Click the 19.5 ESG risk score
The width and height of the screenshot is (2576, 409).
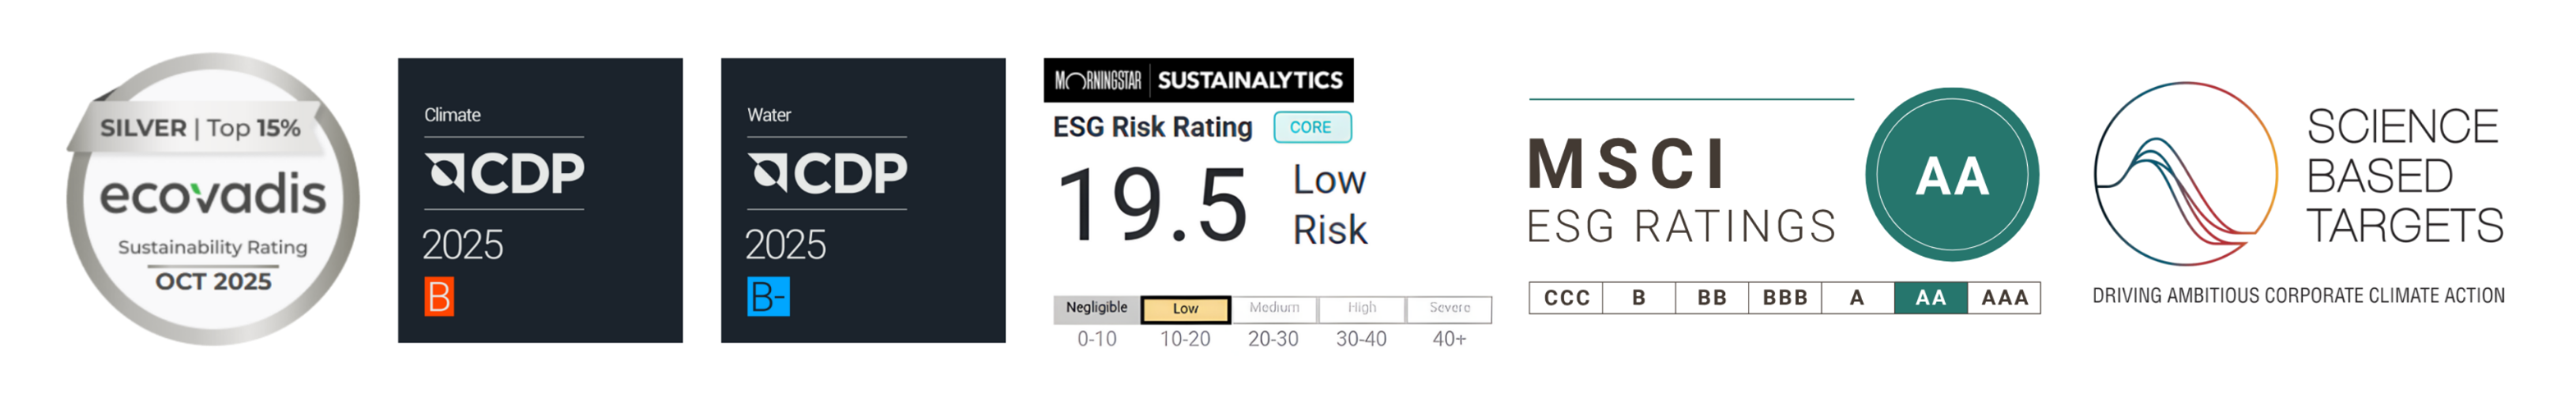click(x=1152, y=206)
